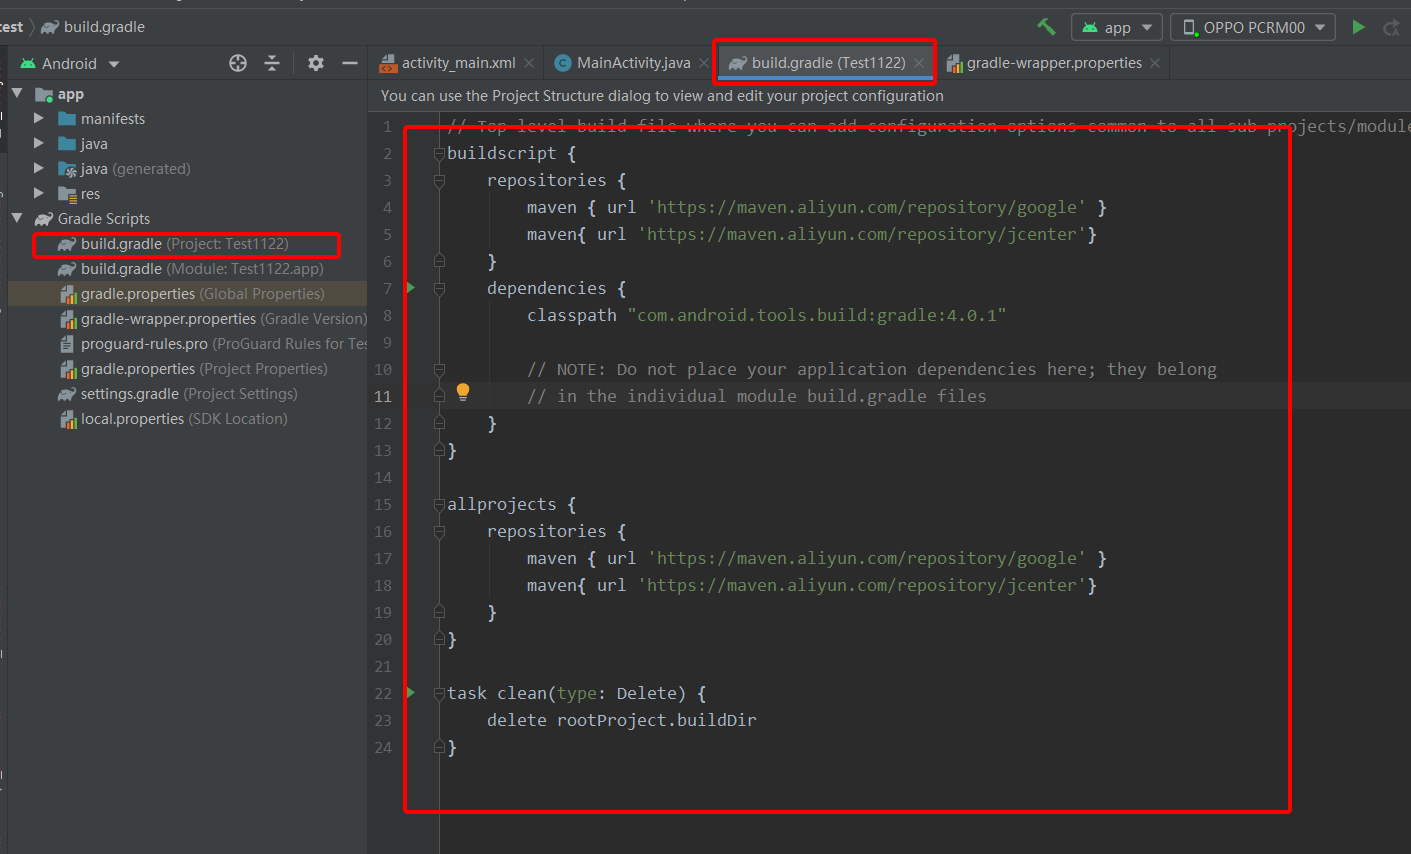Expand the res folder
This screenshot has height=854, width=1411.
[39, 193]
